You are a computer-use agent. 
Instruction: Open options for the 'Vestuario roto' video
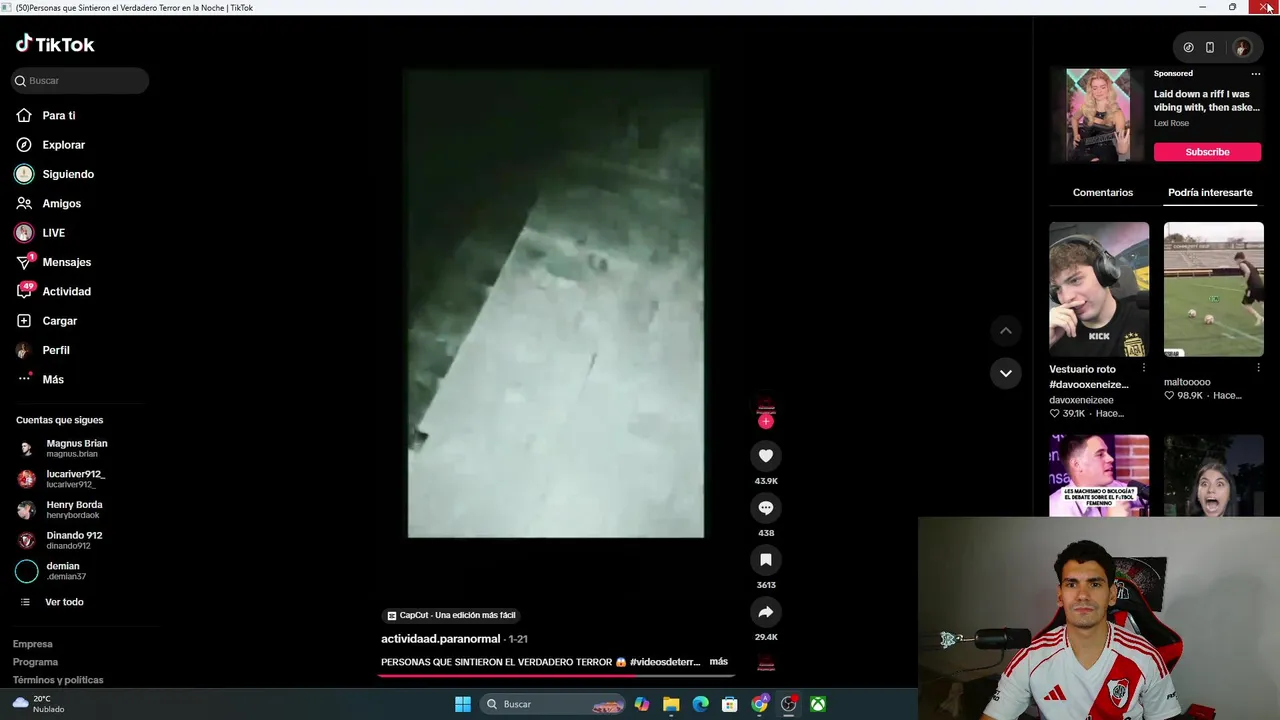tap(1144, 369)
